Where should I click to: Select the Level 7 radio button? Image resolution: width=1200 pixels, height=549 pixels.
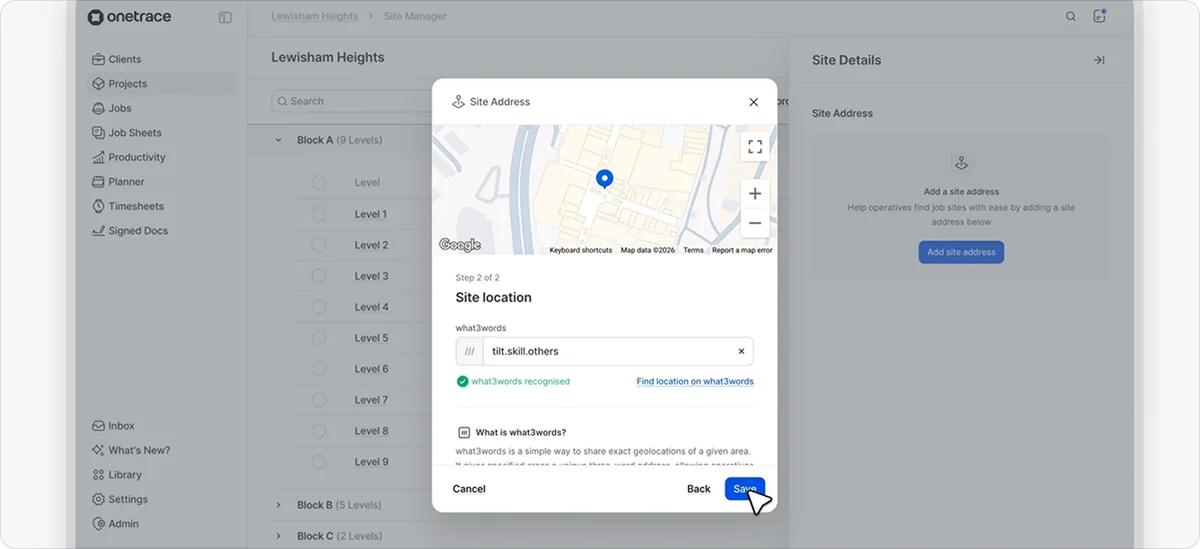pyautogui.click(x=319, y=400)
